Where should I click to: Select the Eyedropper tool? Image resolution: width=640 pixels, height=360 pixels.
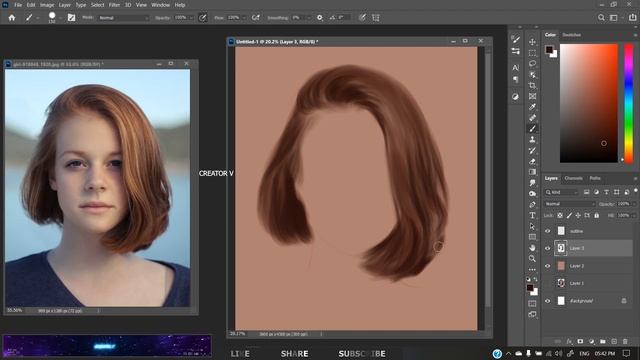click(532, 107)
